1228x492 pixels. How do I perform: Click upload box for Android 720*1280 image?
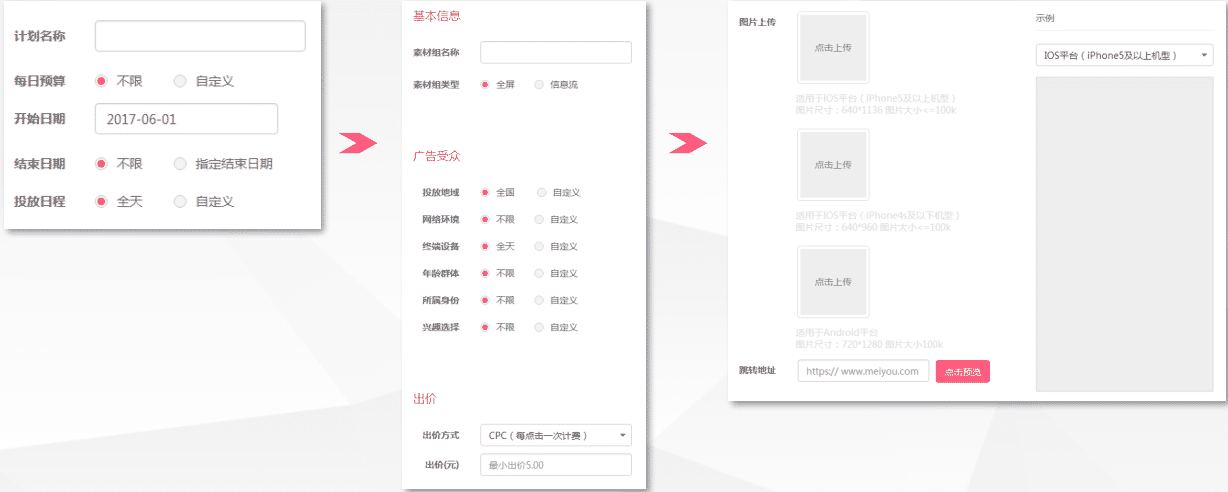click(x=833, y=282)
